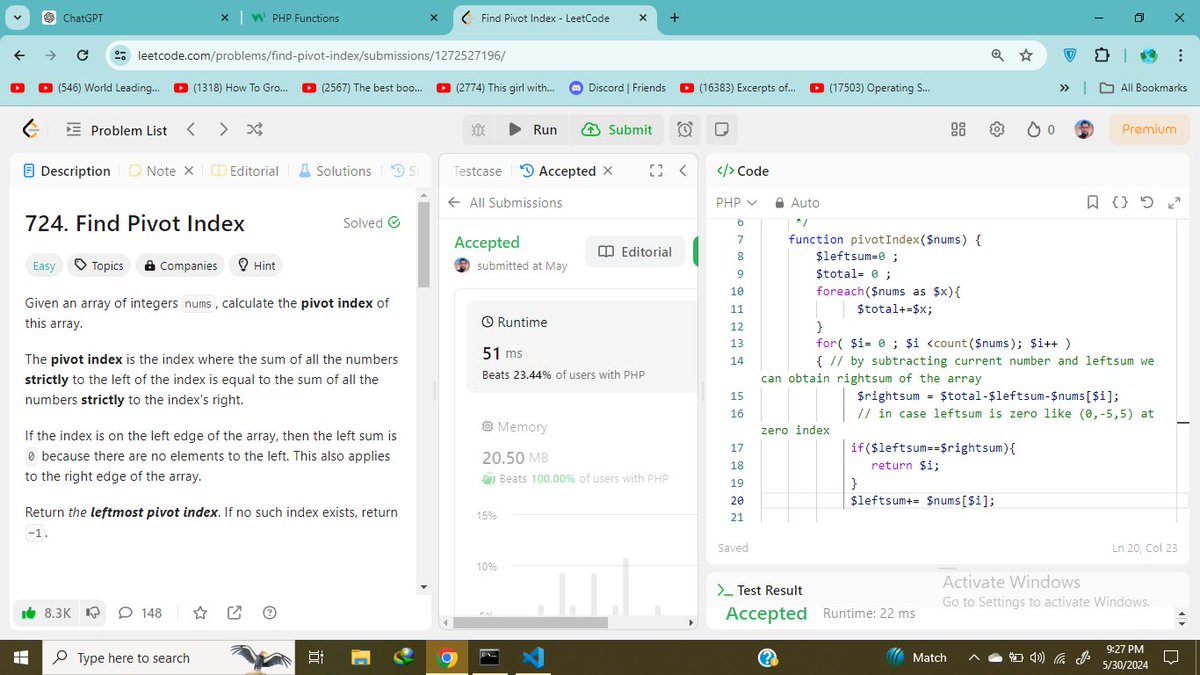Bookmark the code with the bookmark icon
1200x675 pixels.
tap(1094, 202)
